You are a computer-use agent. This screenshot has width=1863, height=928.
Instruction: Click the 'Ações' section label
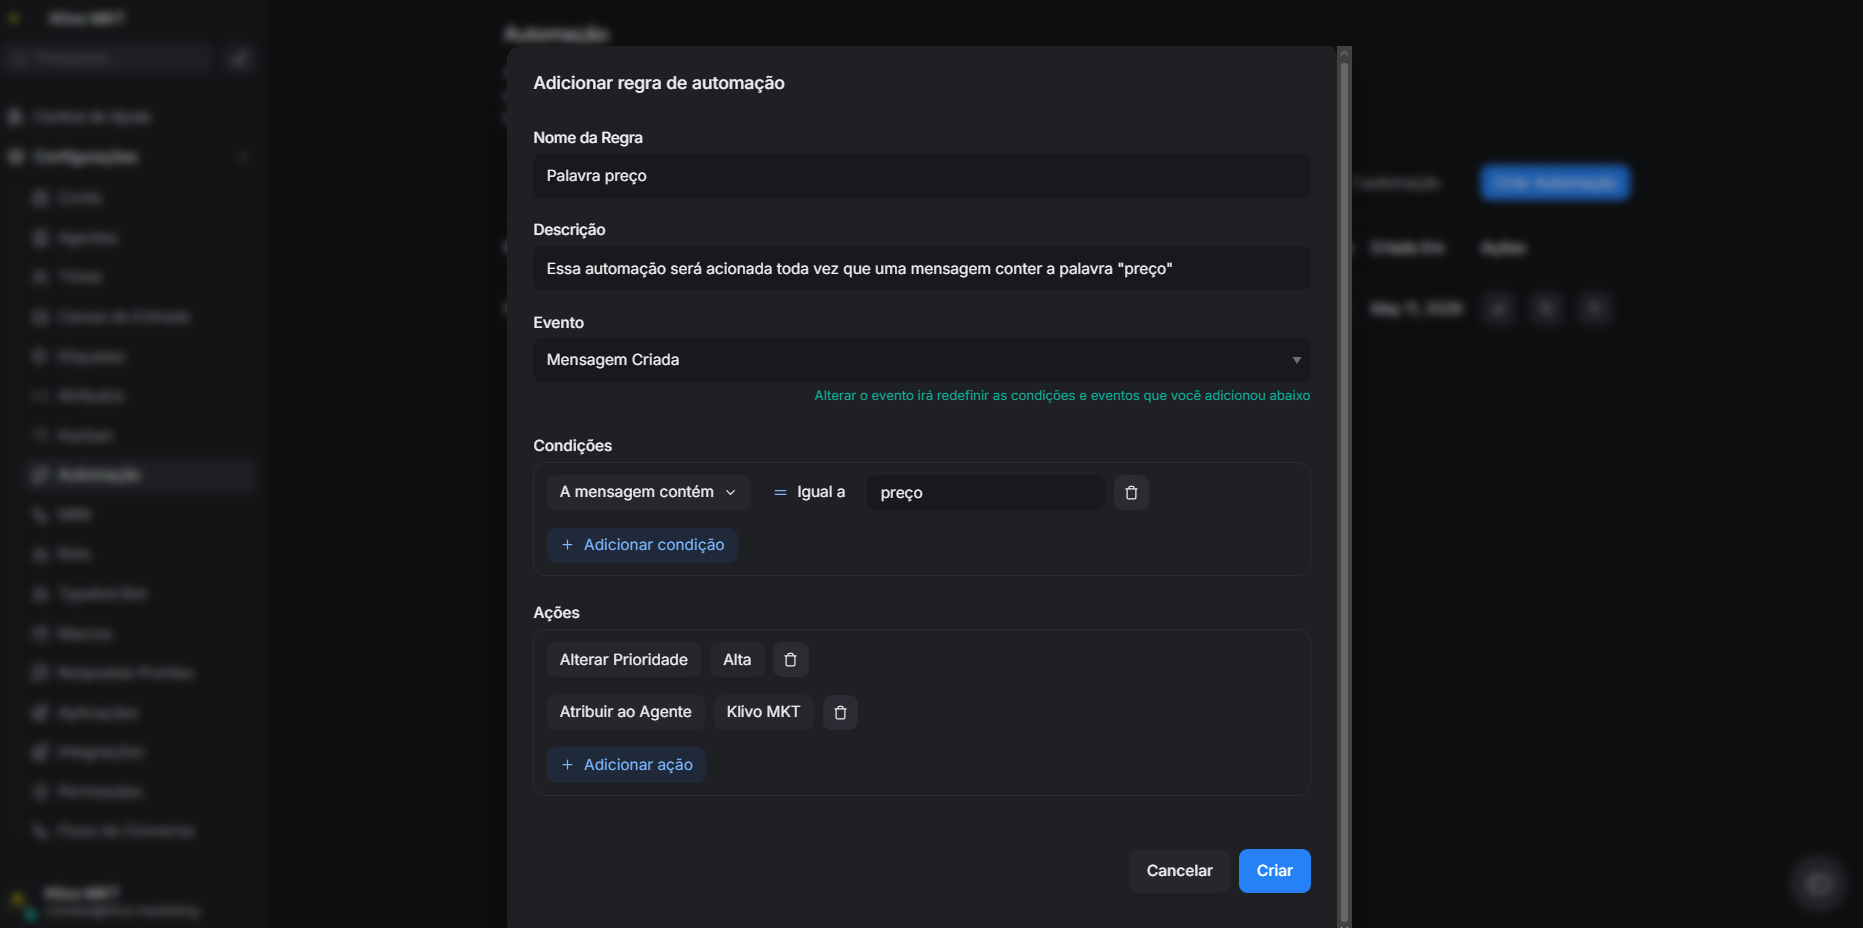(x=556, y=613)
